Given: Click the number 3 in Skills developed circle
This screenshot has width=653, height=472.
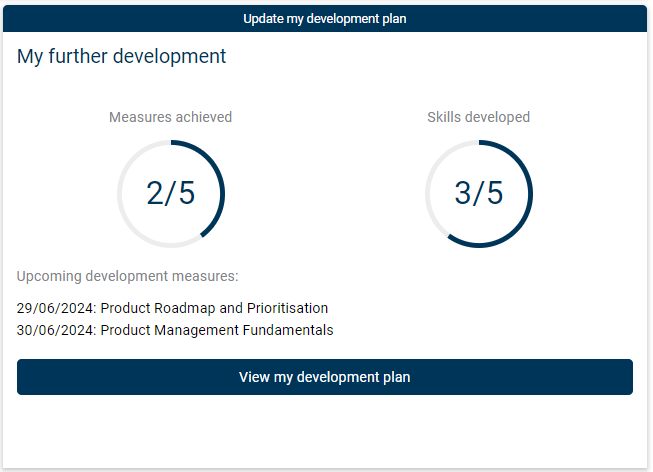Looking at the screenshot, I should [x=464, y=193].
